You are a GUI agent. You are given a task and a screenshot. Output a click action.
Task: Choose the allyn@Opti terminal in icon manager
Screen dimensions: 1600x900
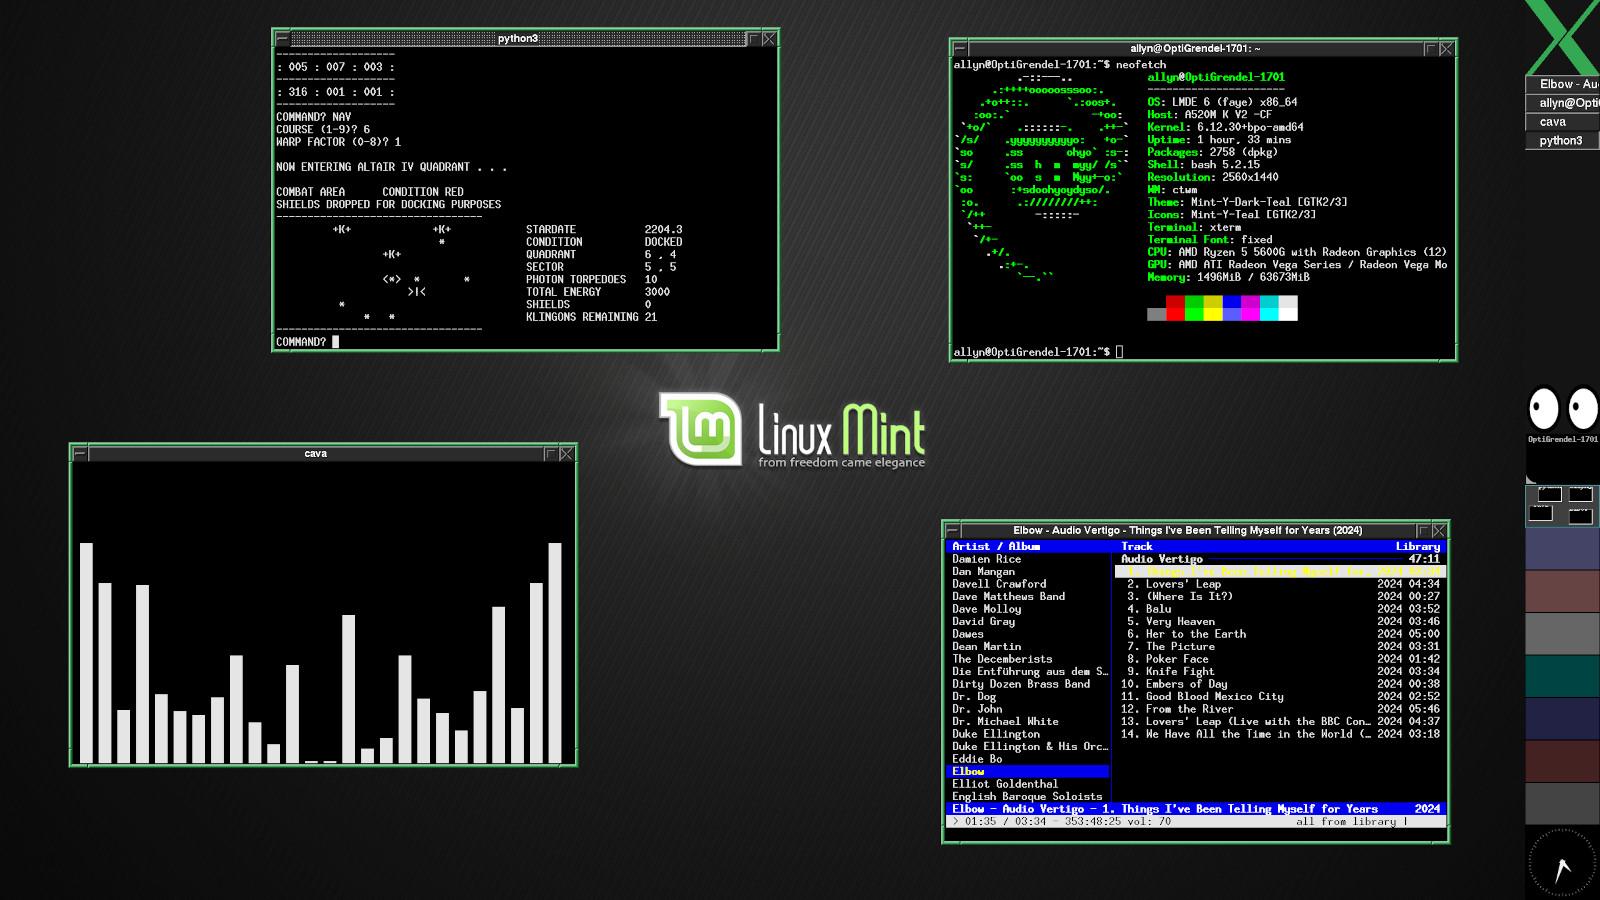1563,103
